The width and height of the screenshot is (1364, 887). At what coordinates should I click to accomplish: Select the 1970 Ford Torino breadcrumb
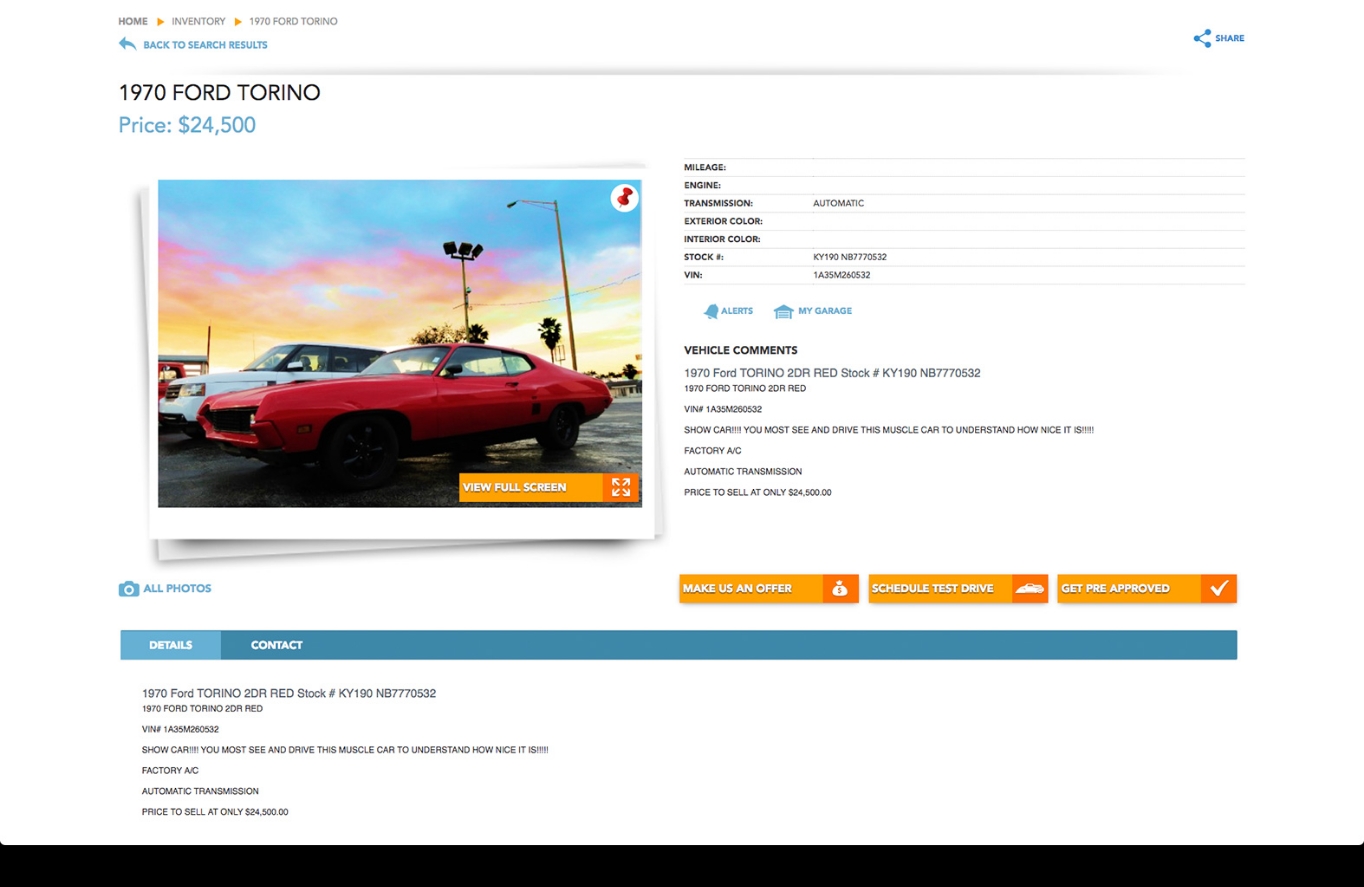pos(293,21)
